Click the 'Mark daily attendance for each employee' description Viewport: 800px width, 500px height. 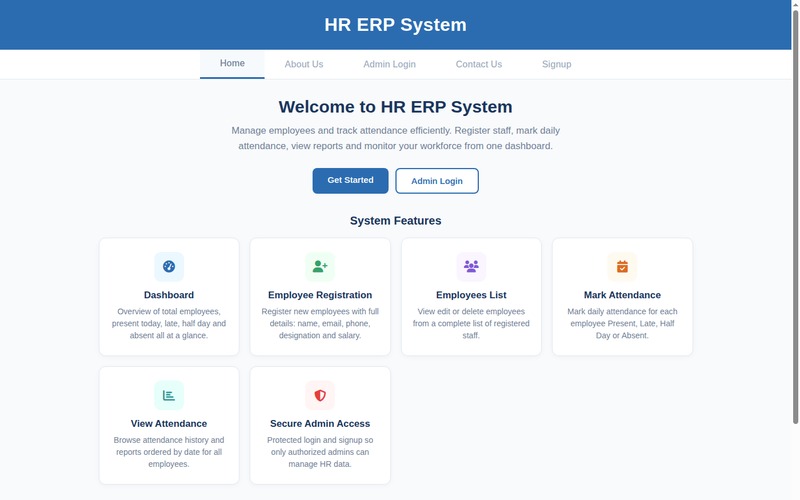[622, 323]
